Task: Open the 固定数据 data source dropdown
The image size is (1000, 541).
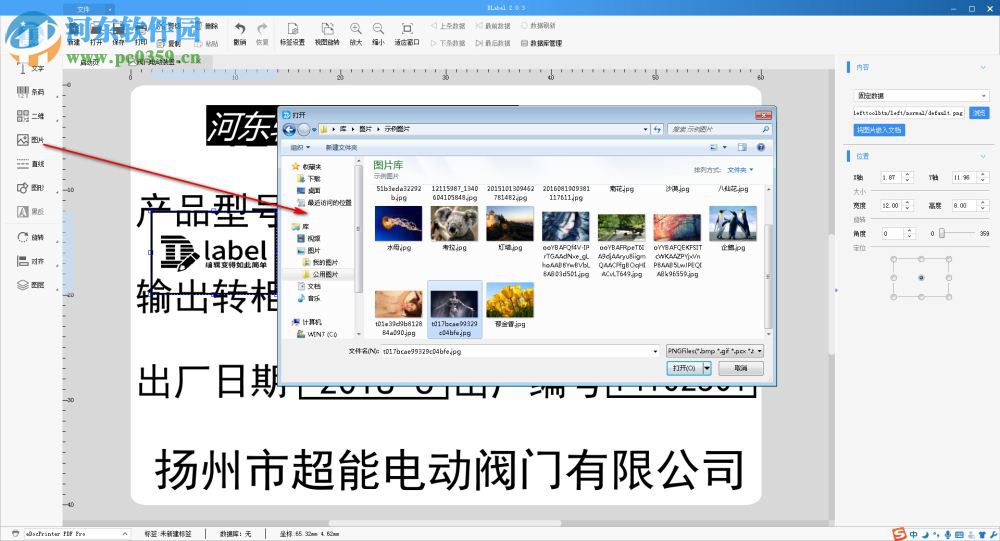Action: [x=921, y=95]
